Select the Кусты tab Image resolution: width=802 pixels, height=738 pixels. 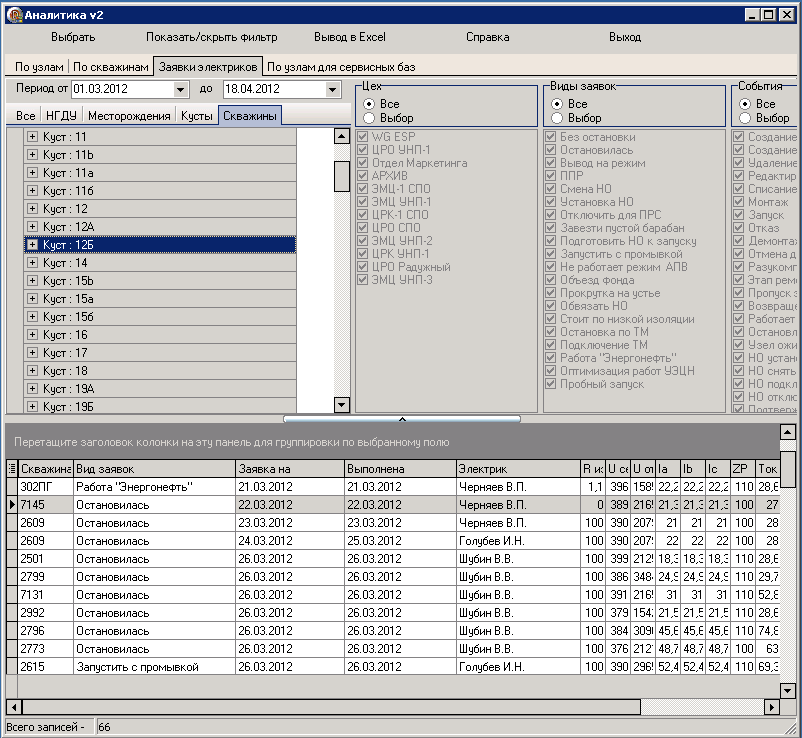(196, 116)
